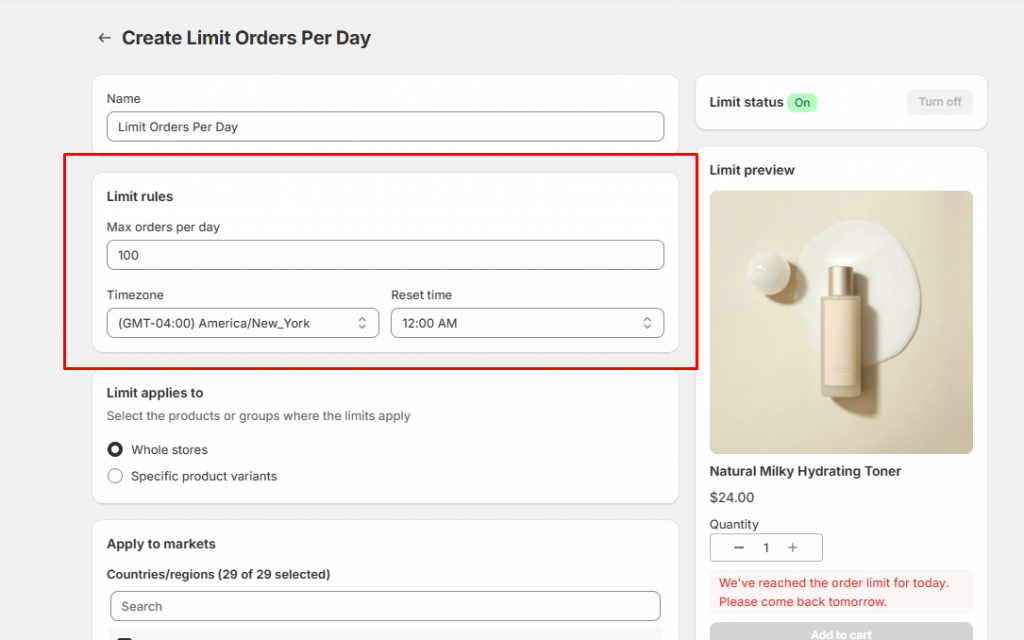This screenshot has width=1024, height=640.
Task: Click the Whole stores label text
Action: [169, 450]
